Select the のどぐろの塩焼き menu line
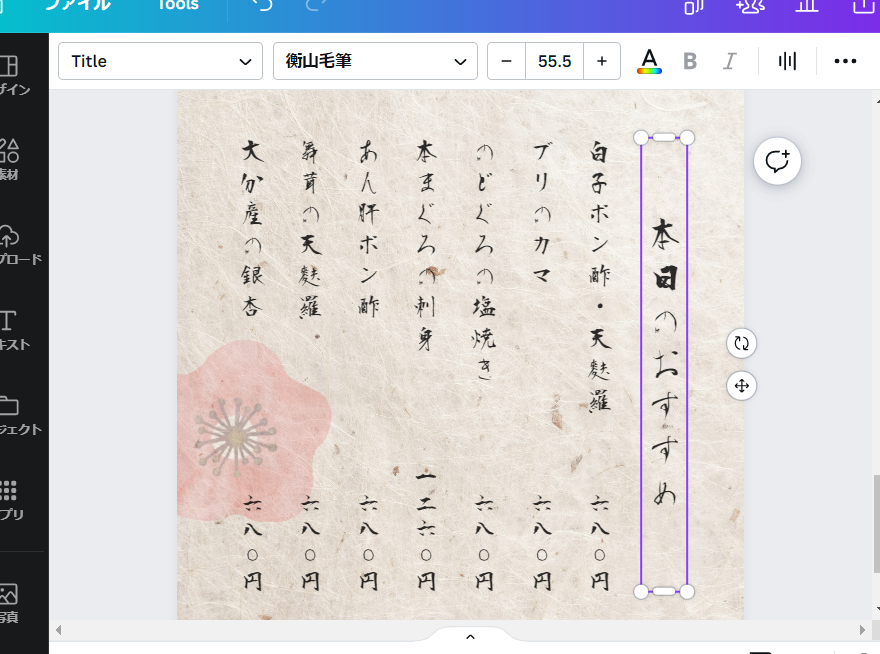Screen dimensions: 880x654 (x=484, y=262)
